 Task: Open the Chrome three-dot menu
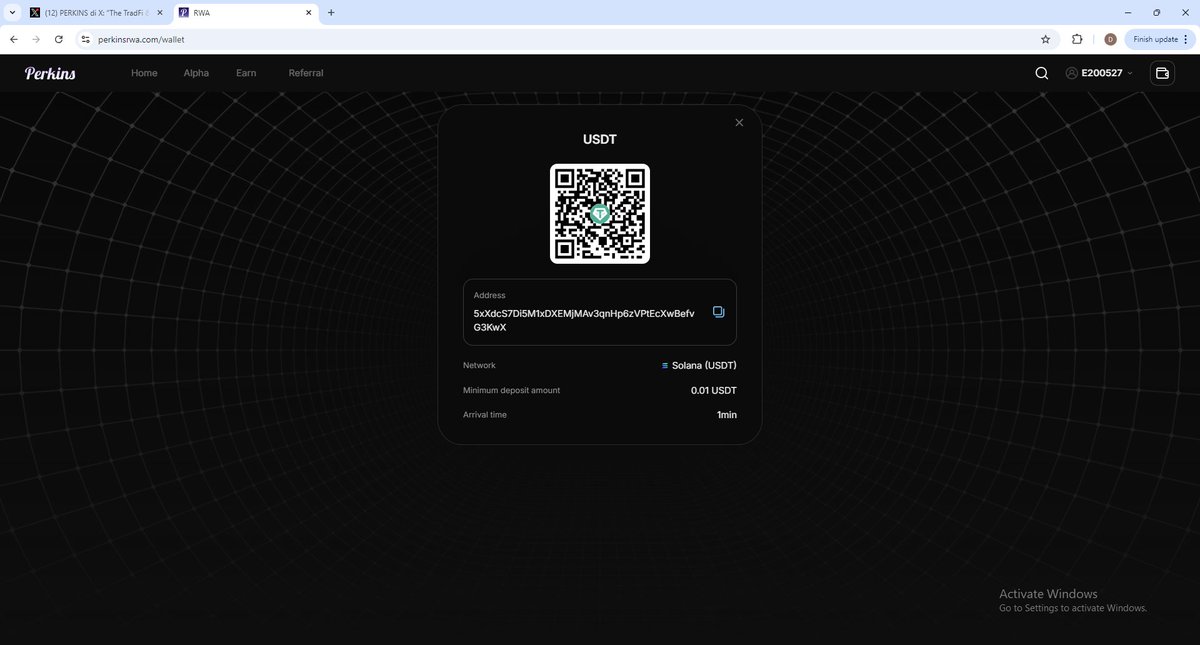[1186, 39]
